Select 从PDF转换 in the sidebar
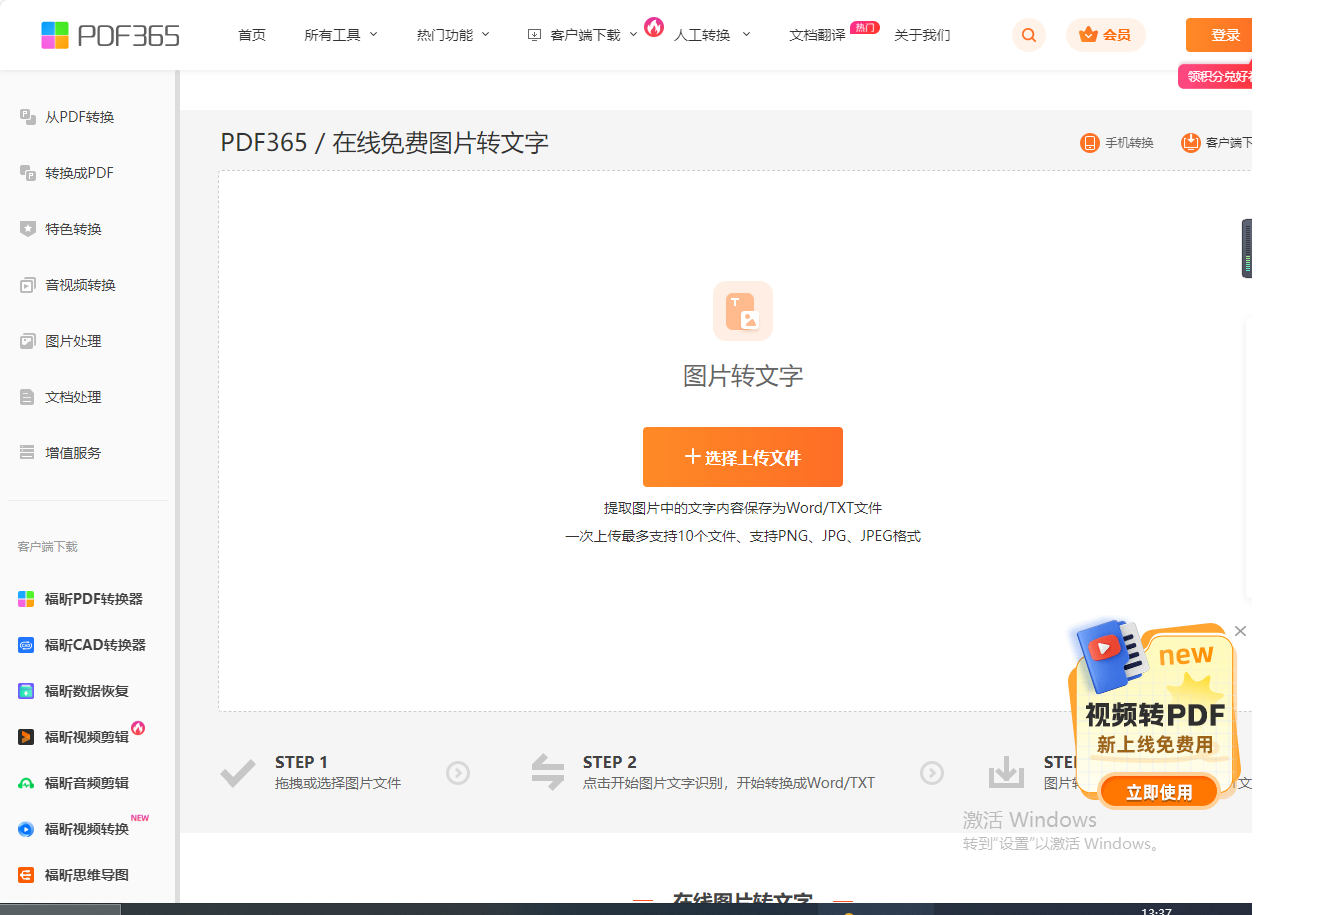This screenshot has height=915, width=1321. pyautogui.click(x=80, y=117)
